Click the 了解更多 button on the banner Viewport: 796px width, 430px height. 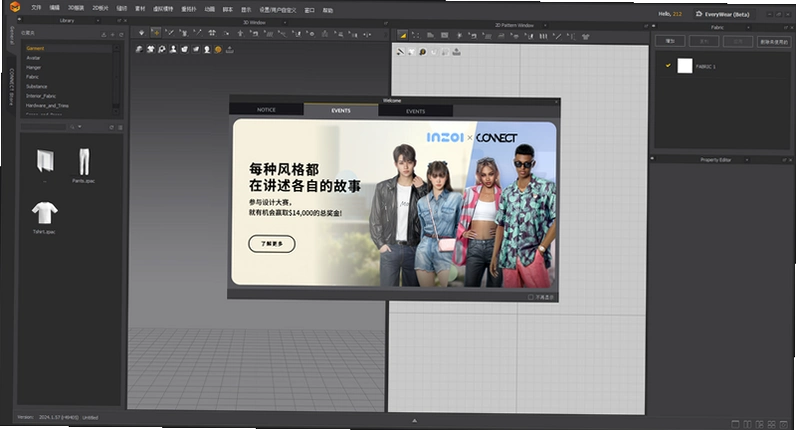272,244
